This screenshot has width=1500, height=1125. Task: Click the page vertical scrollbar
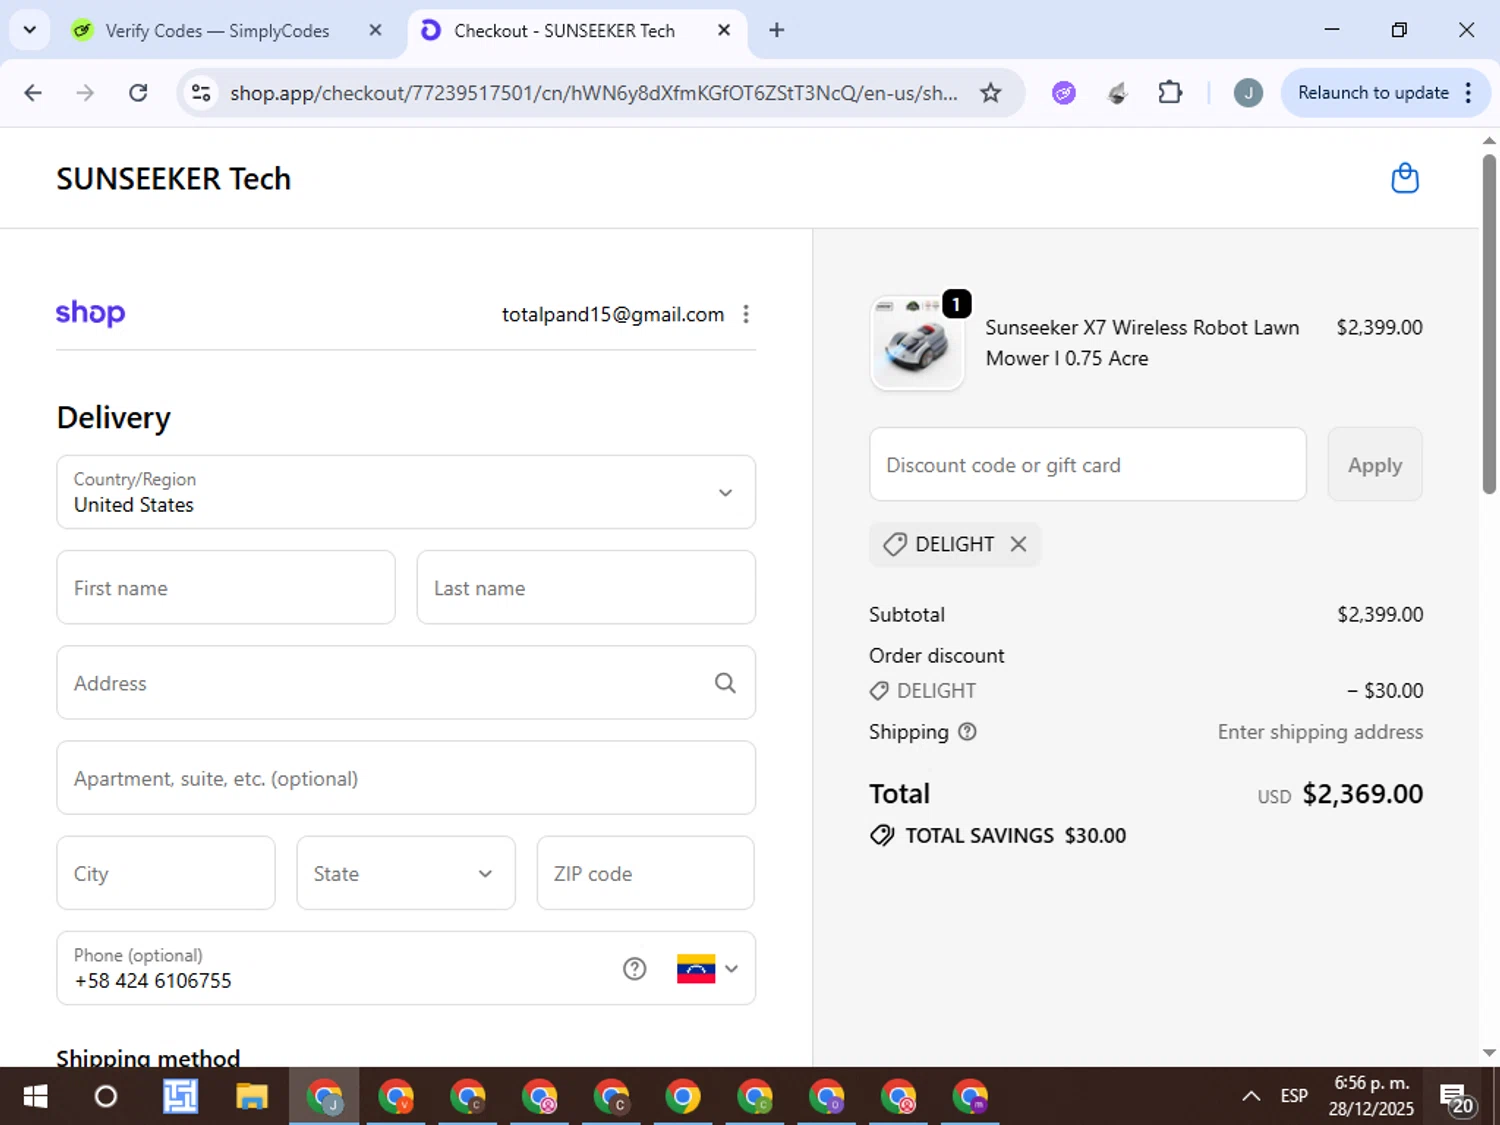[1489, 323]
